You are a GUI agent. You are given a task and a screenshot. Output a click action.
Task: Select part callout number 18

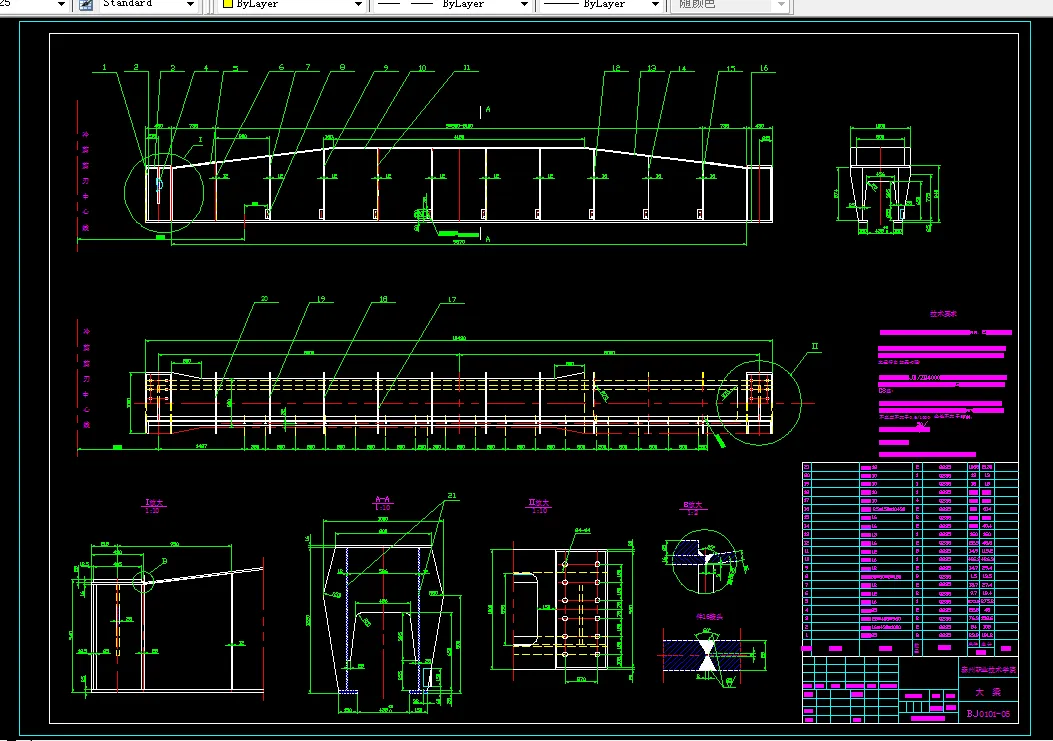383,299
